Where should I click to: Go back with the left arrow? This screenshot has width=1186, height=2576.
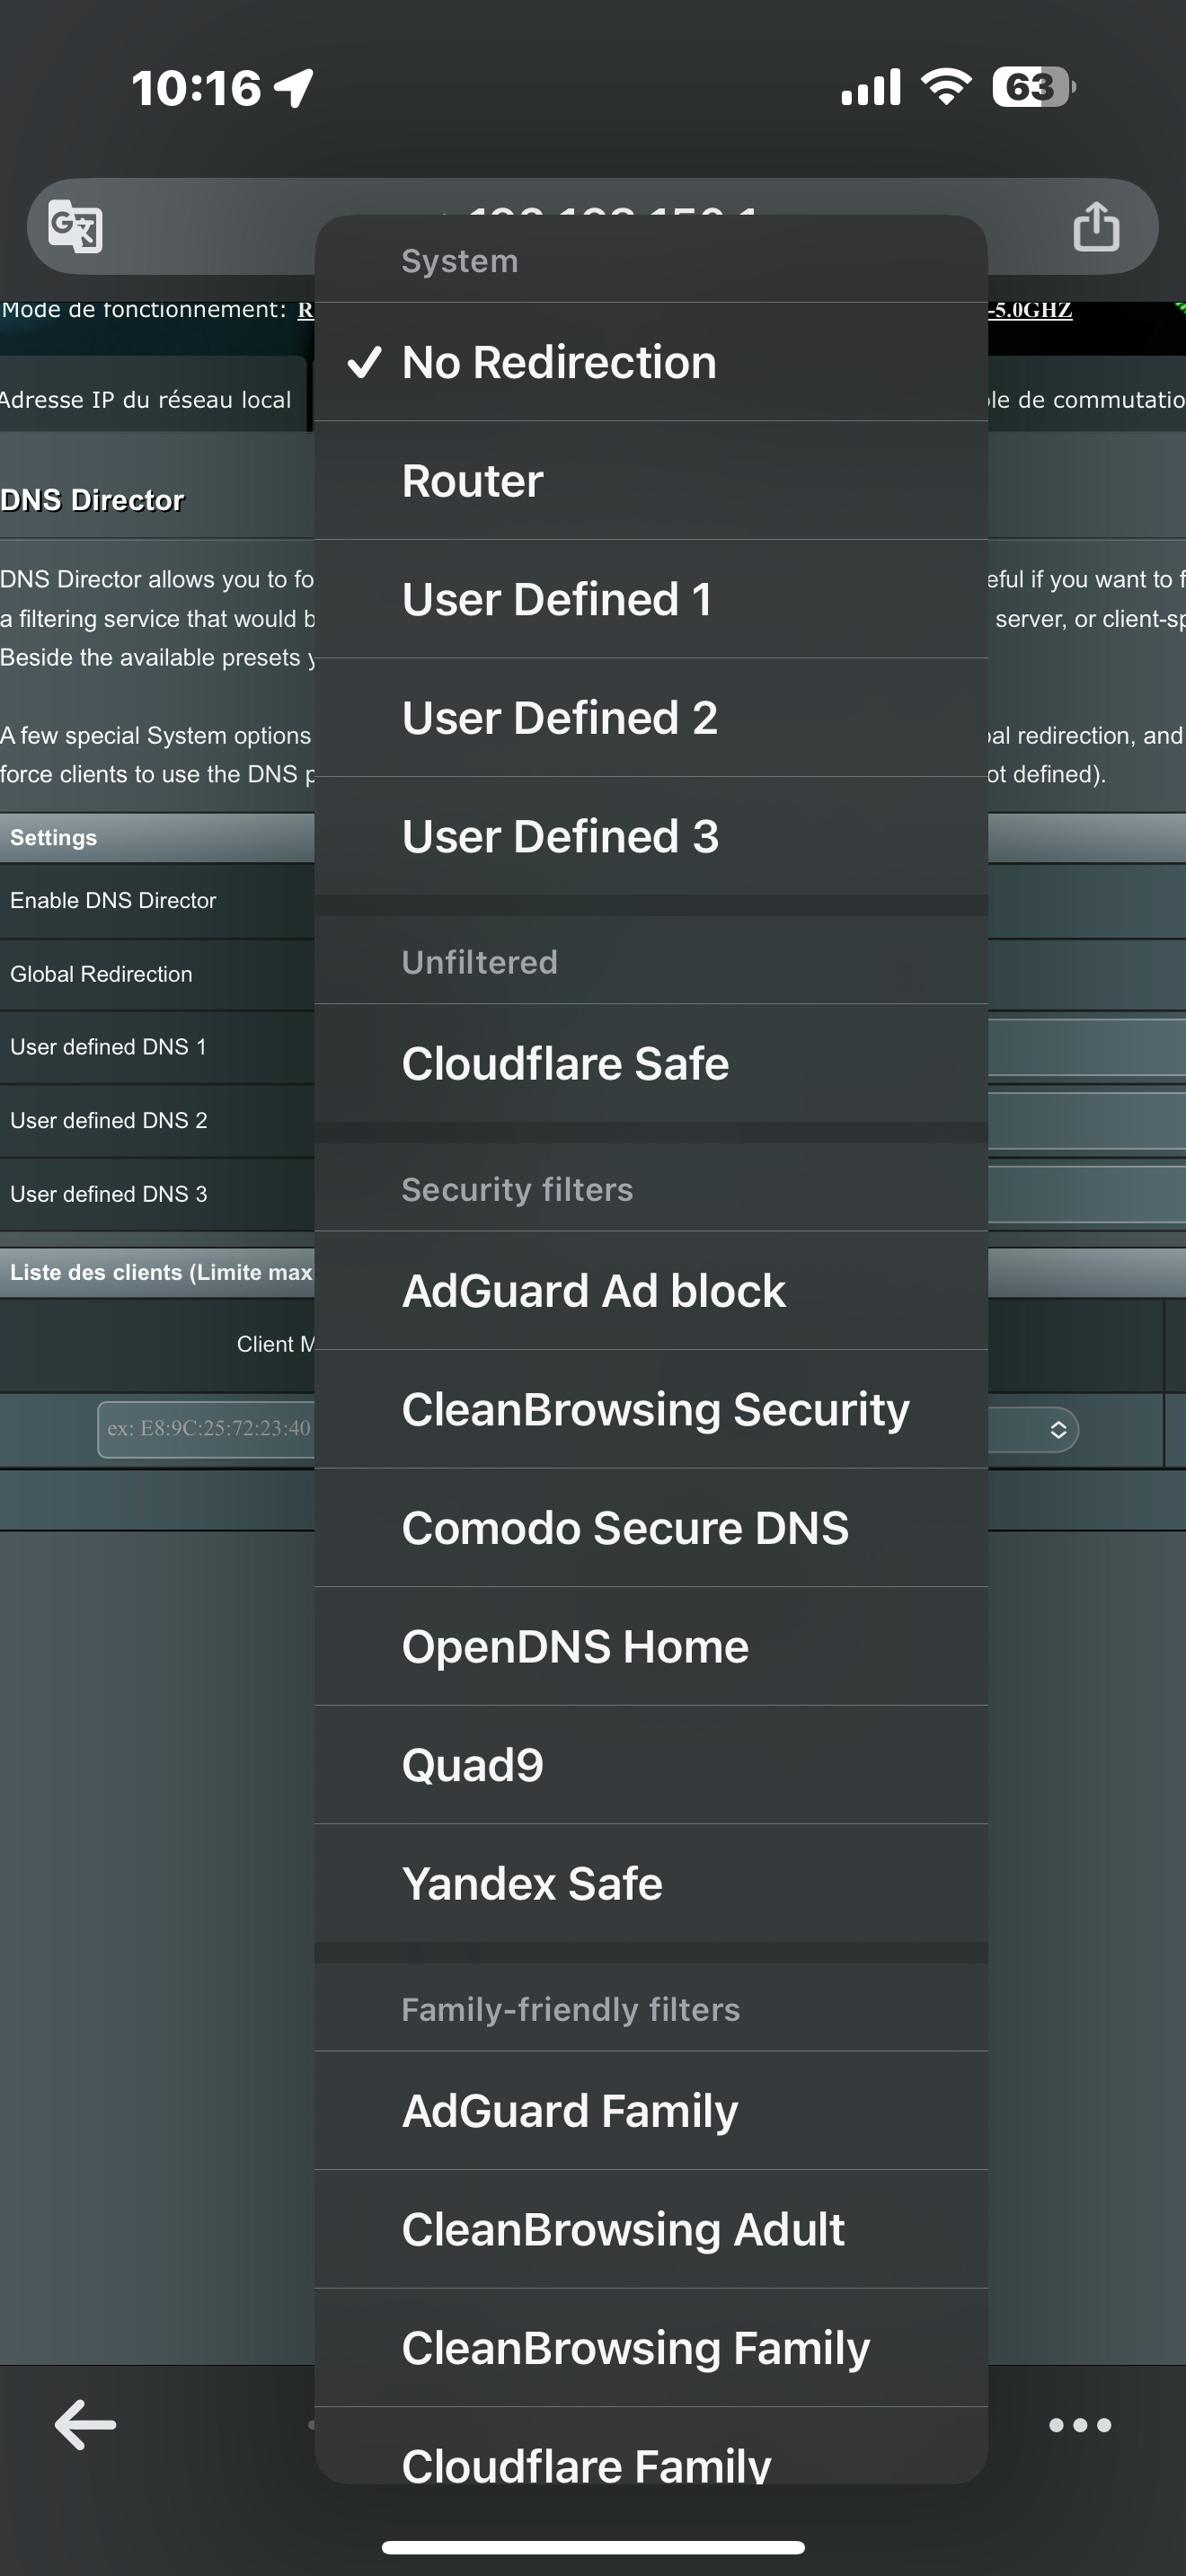tap(85, 2425)
